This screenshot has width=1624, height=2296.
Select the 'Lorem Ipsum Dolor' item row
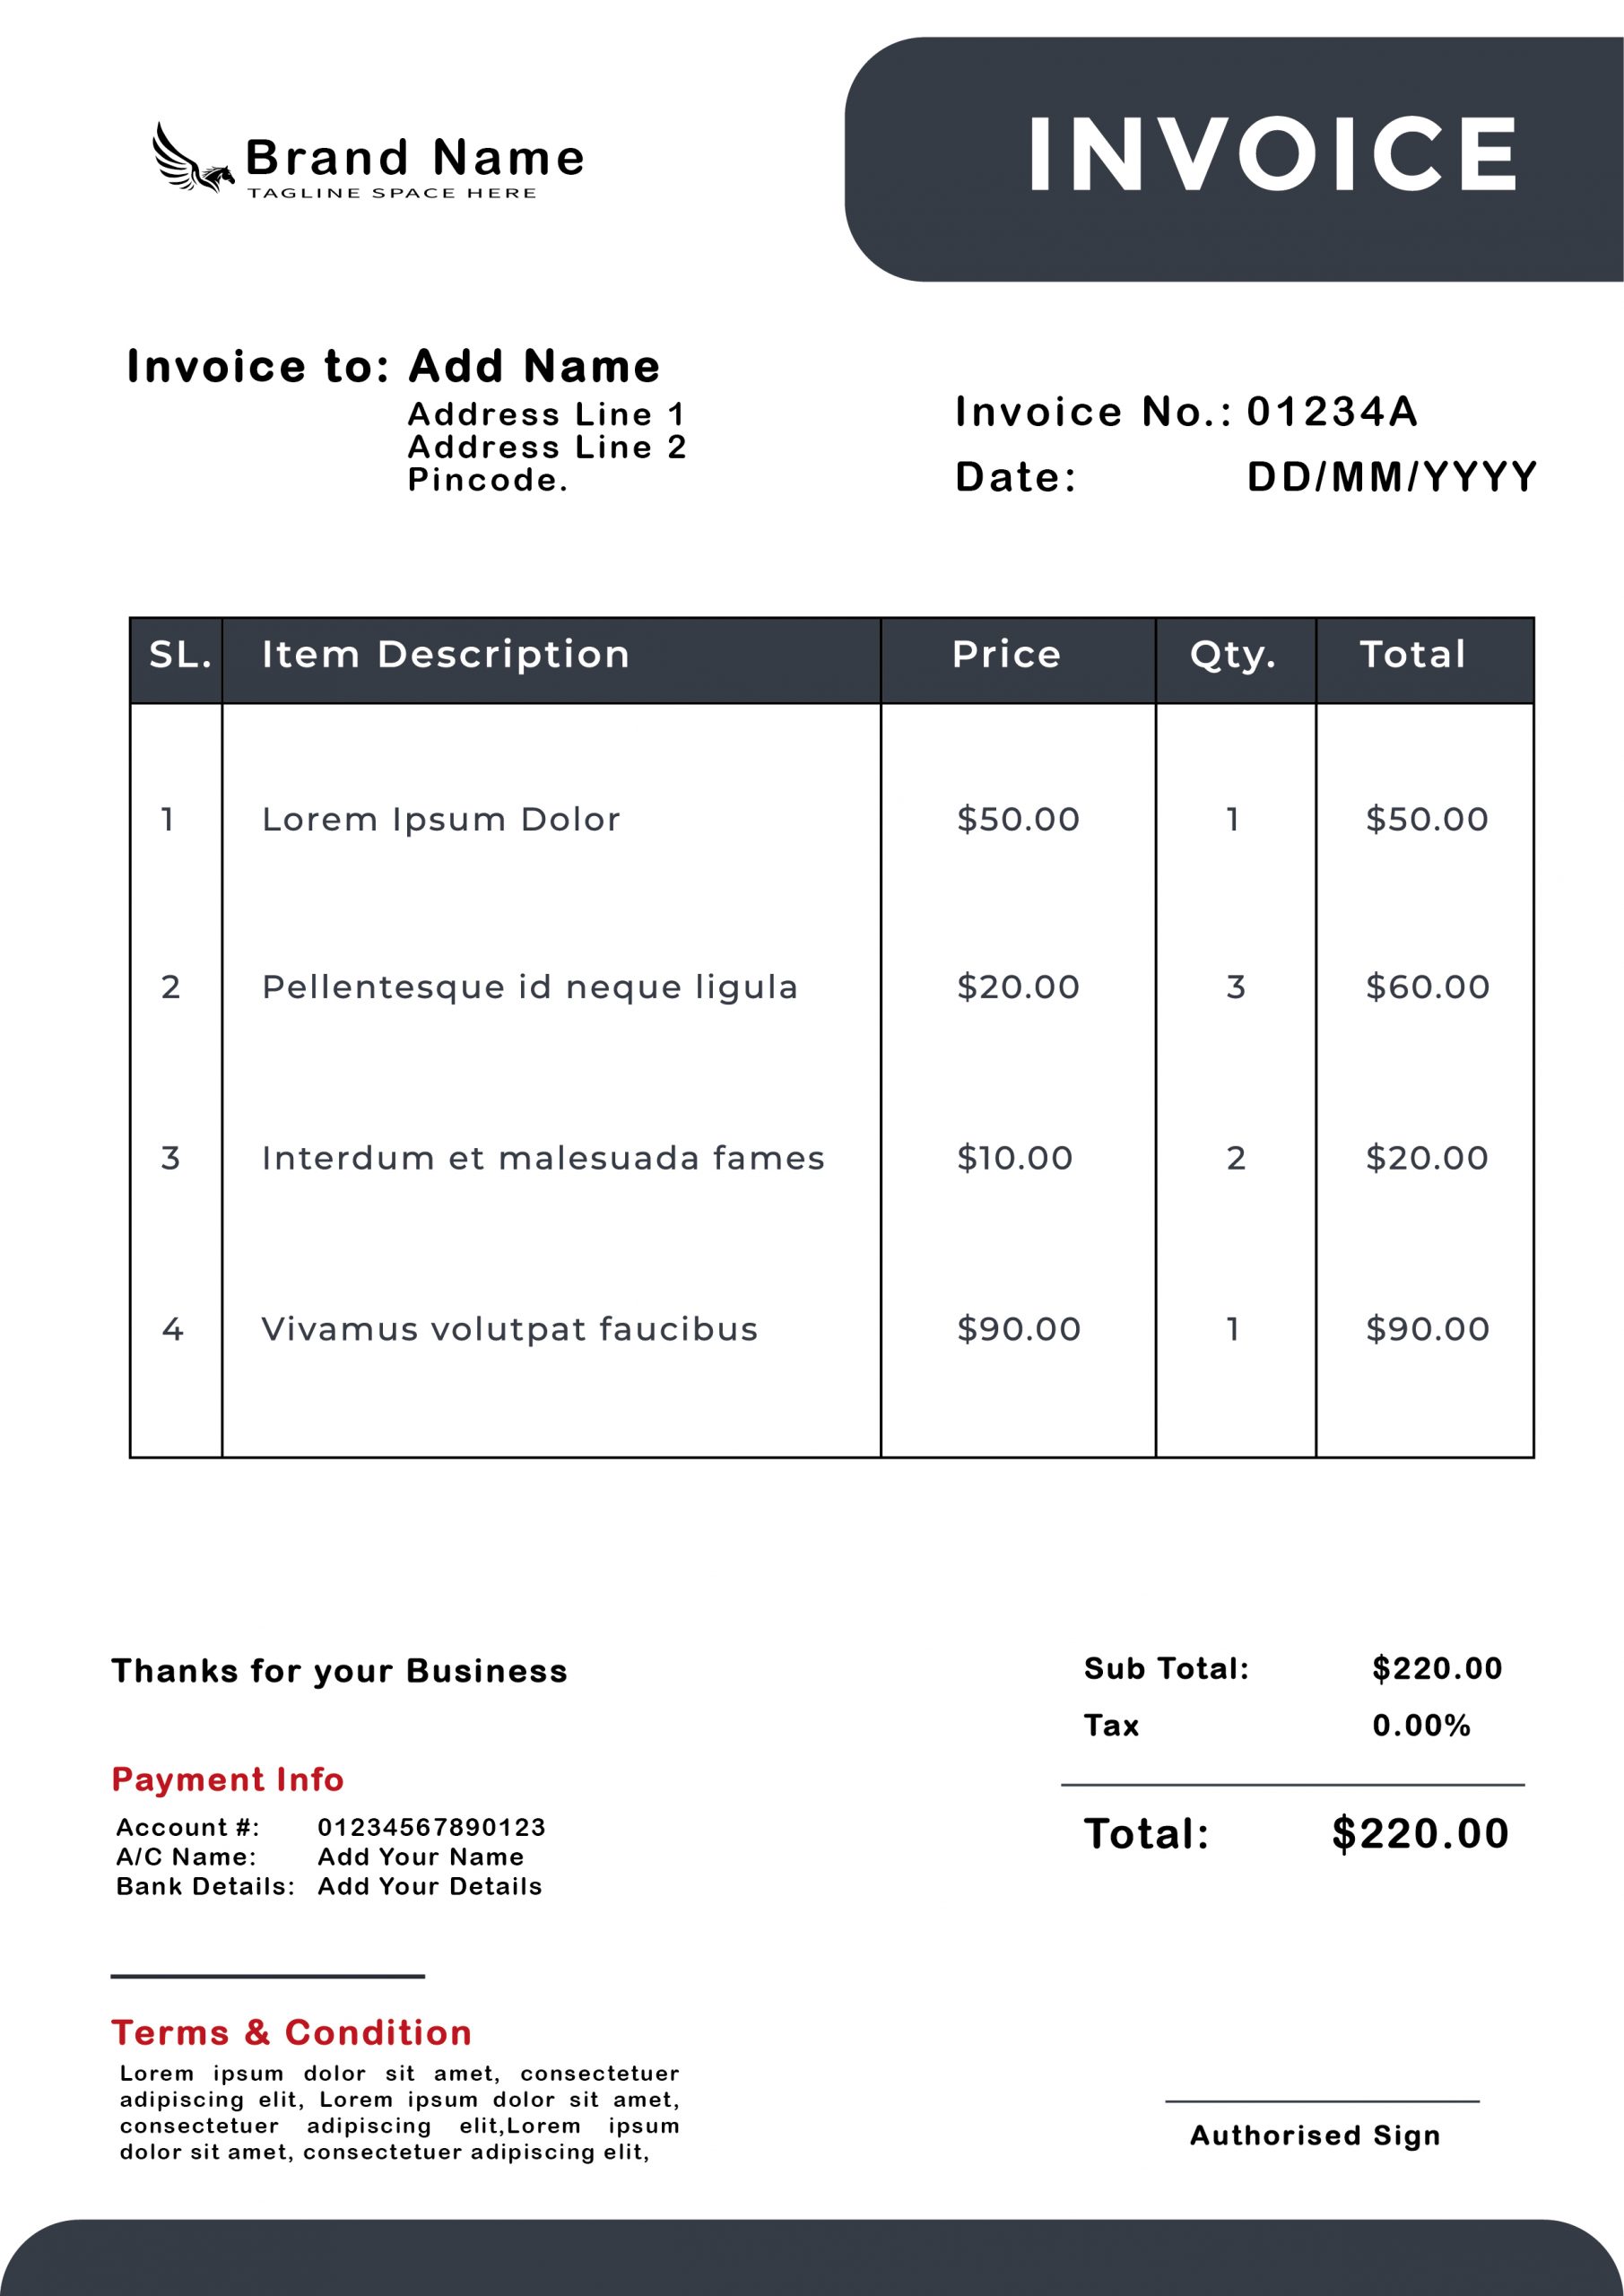tap(441, 820)
